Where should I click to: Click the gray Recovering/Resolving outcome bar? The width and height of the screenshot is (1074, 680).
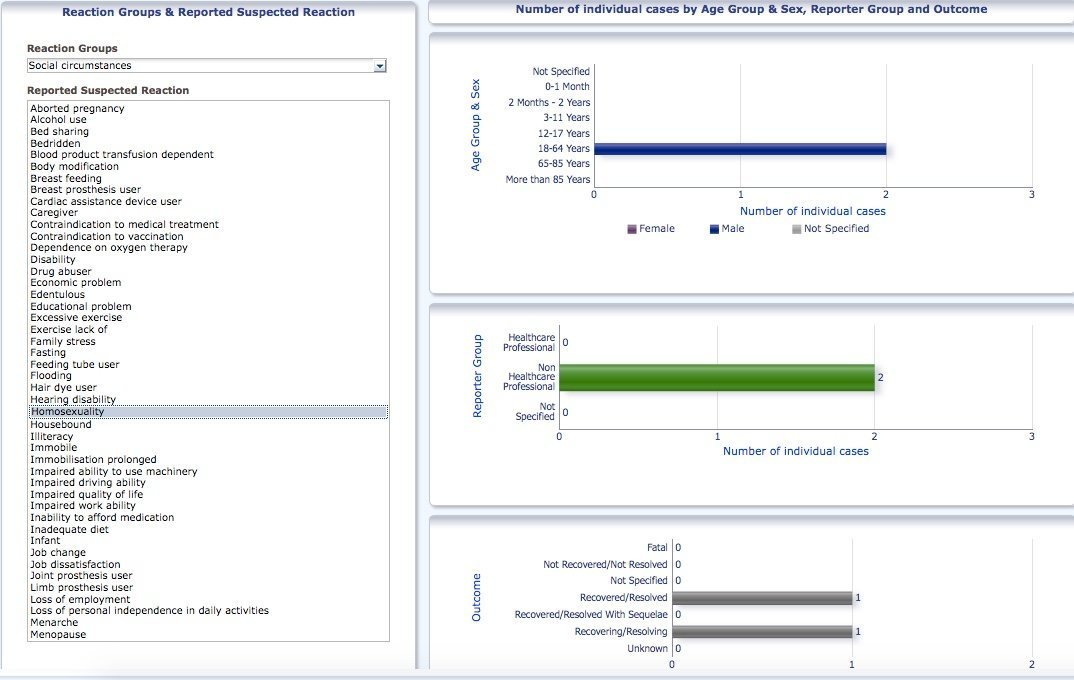pyautogui.click(x=762, y=632)
